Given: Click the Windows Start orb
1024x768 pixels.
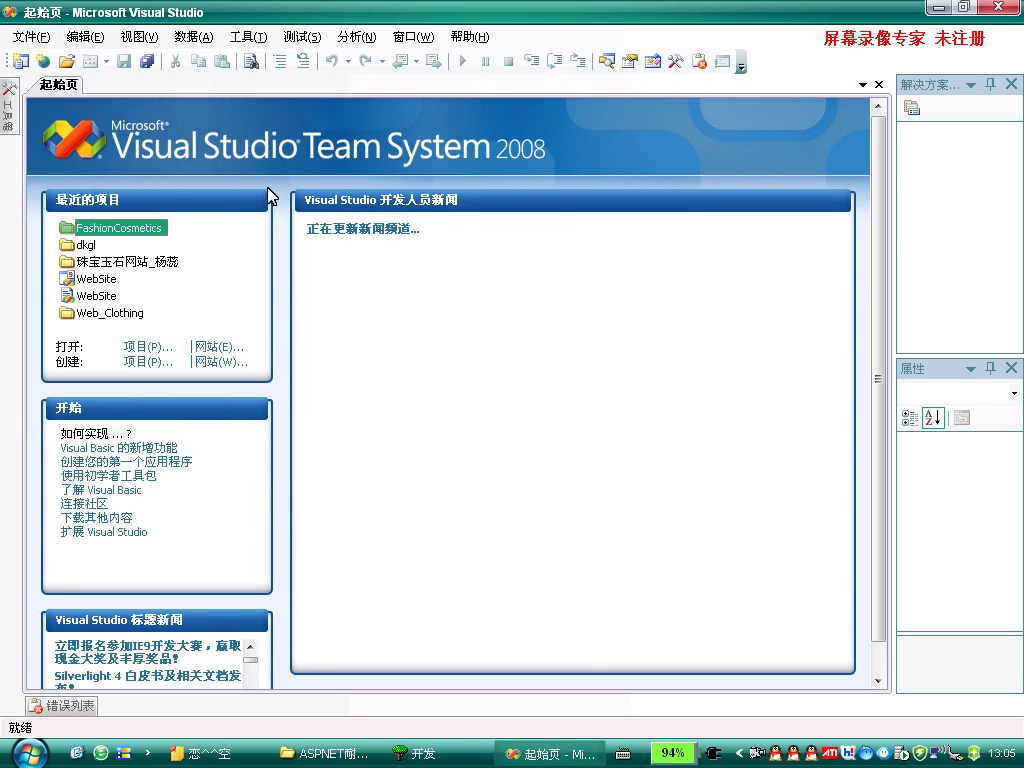Looking at the screenshot, I should click(30, 754).
